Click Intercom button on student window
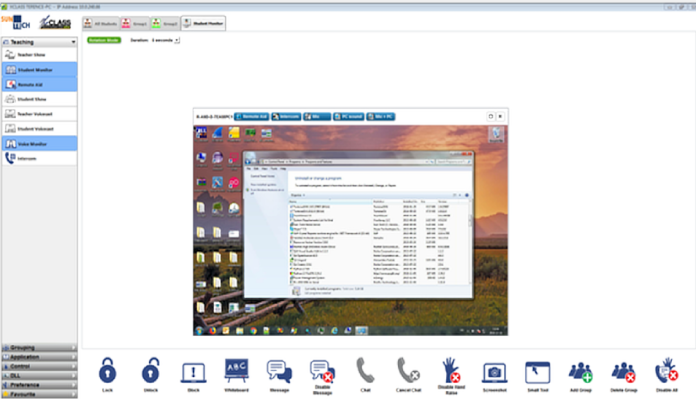 point(286,117)
